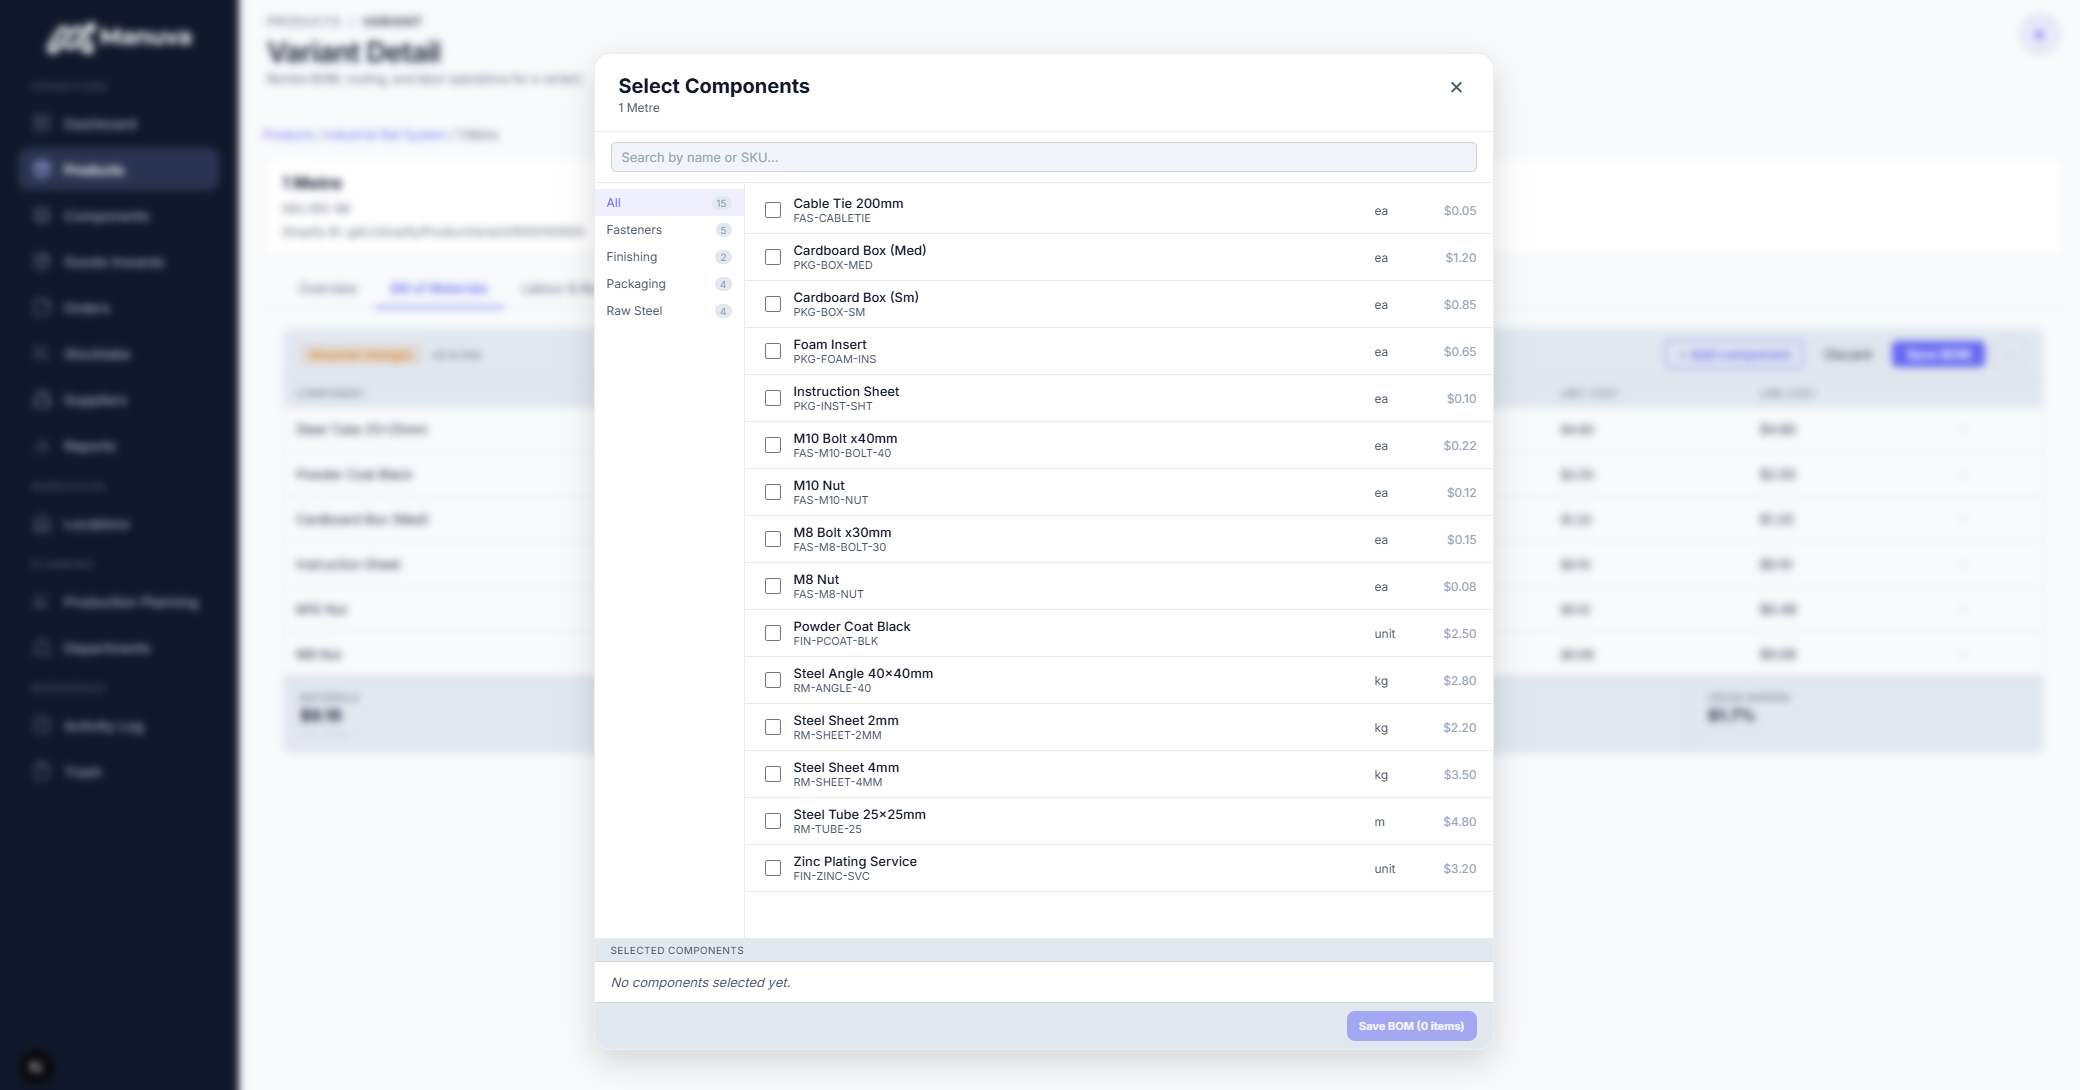Click the No components selected yet message
The width and height of the screenshot is (2080, 1090).
click(x=700, y=982)
